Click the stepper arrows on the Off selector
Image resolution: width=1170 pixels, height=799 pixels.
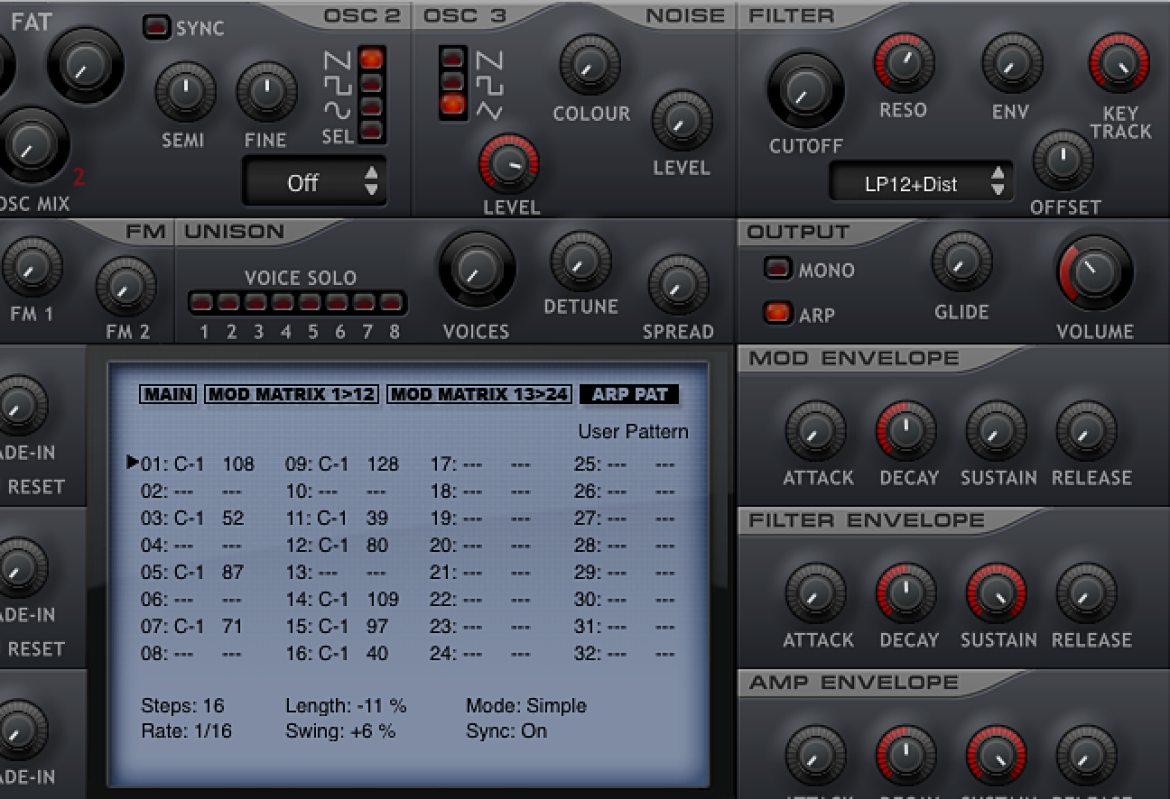point(371,181)
